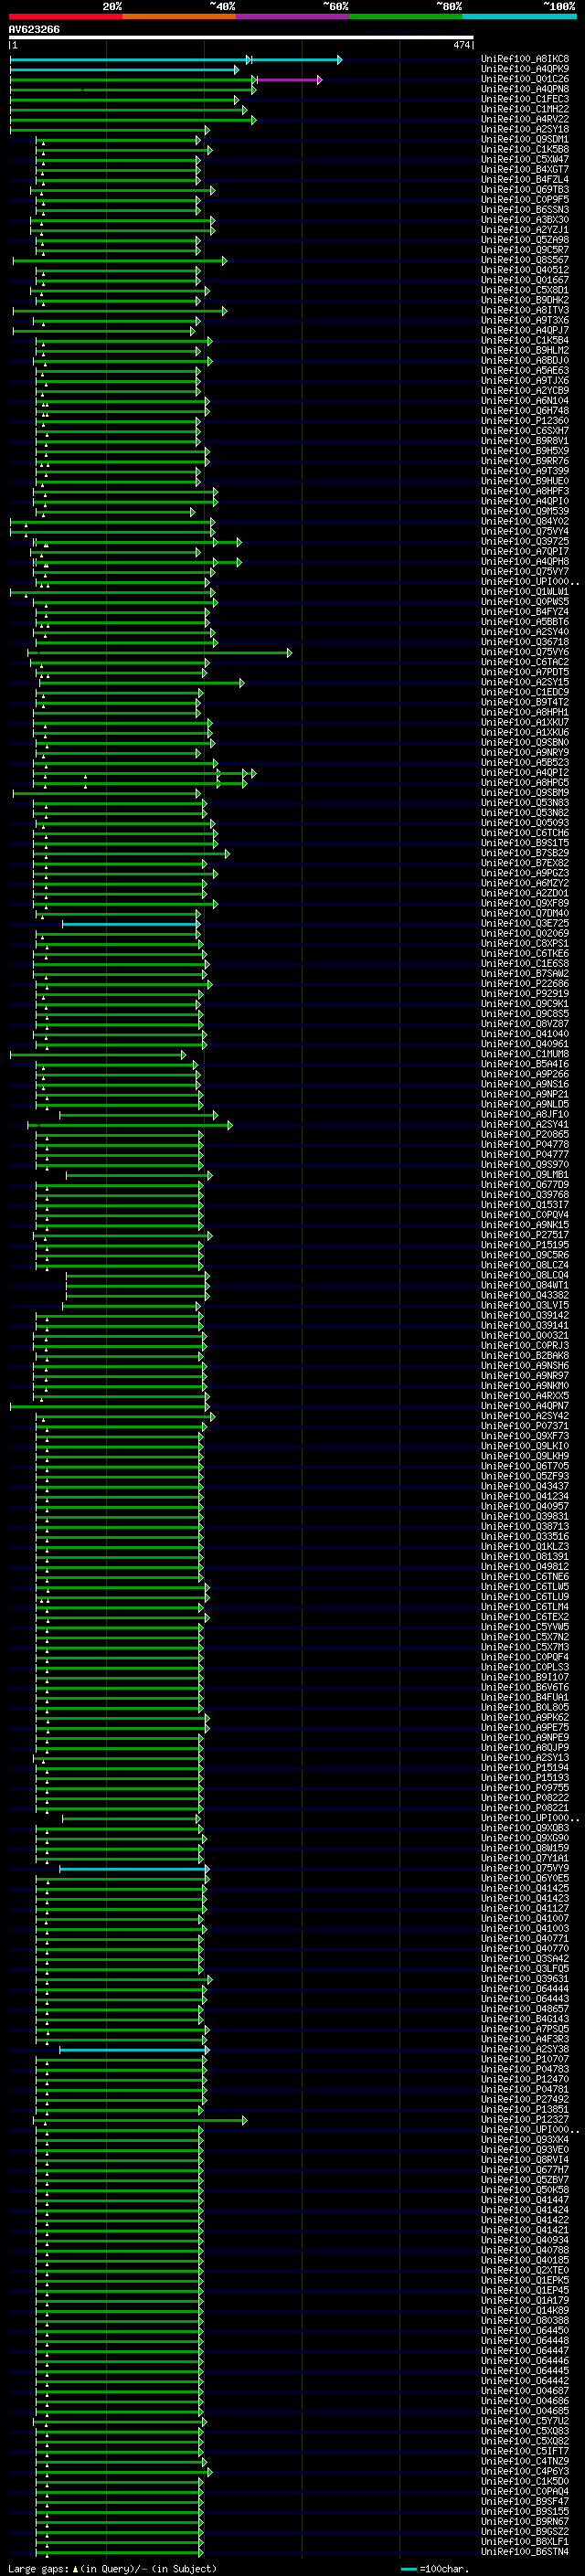Select label UniRef100_Q39725
The image size is (585, 2576).
tap(525, 541)
